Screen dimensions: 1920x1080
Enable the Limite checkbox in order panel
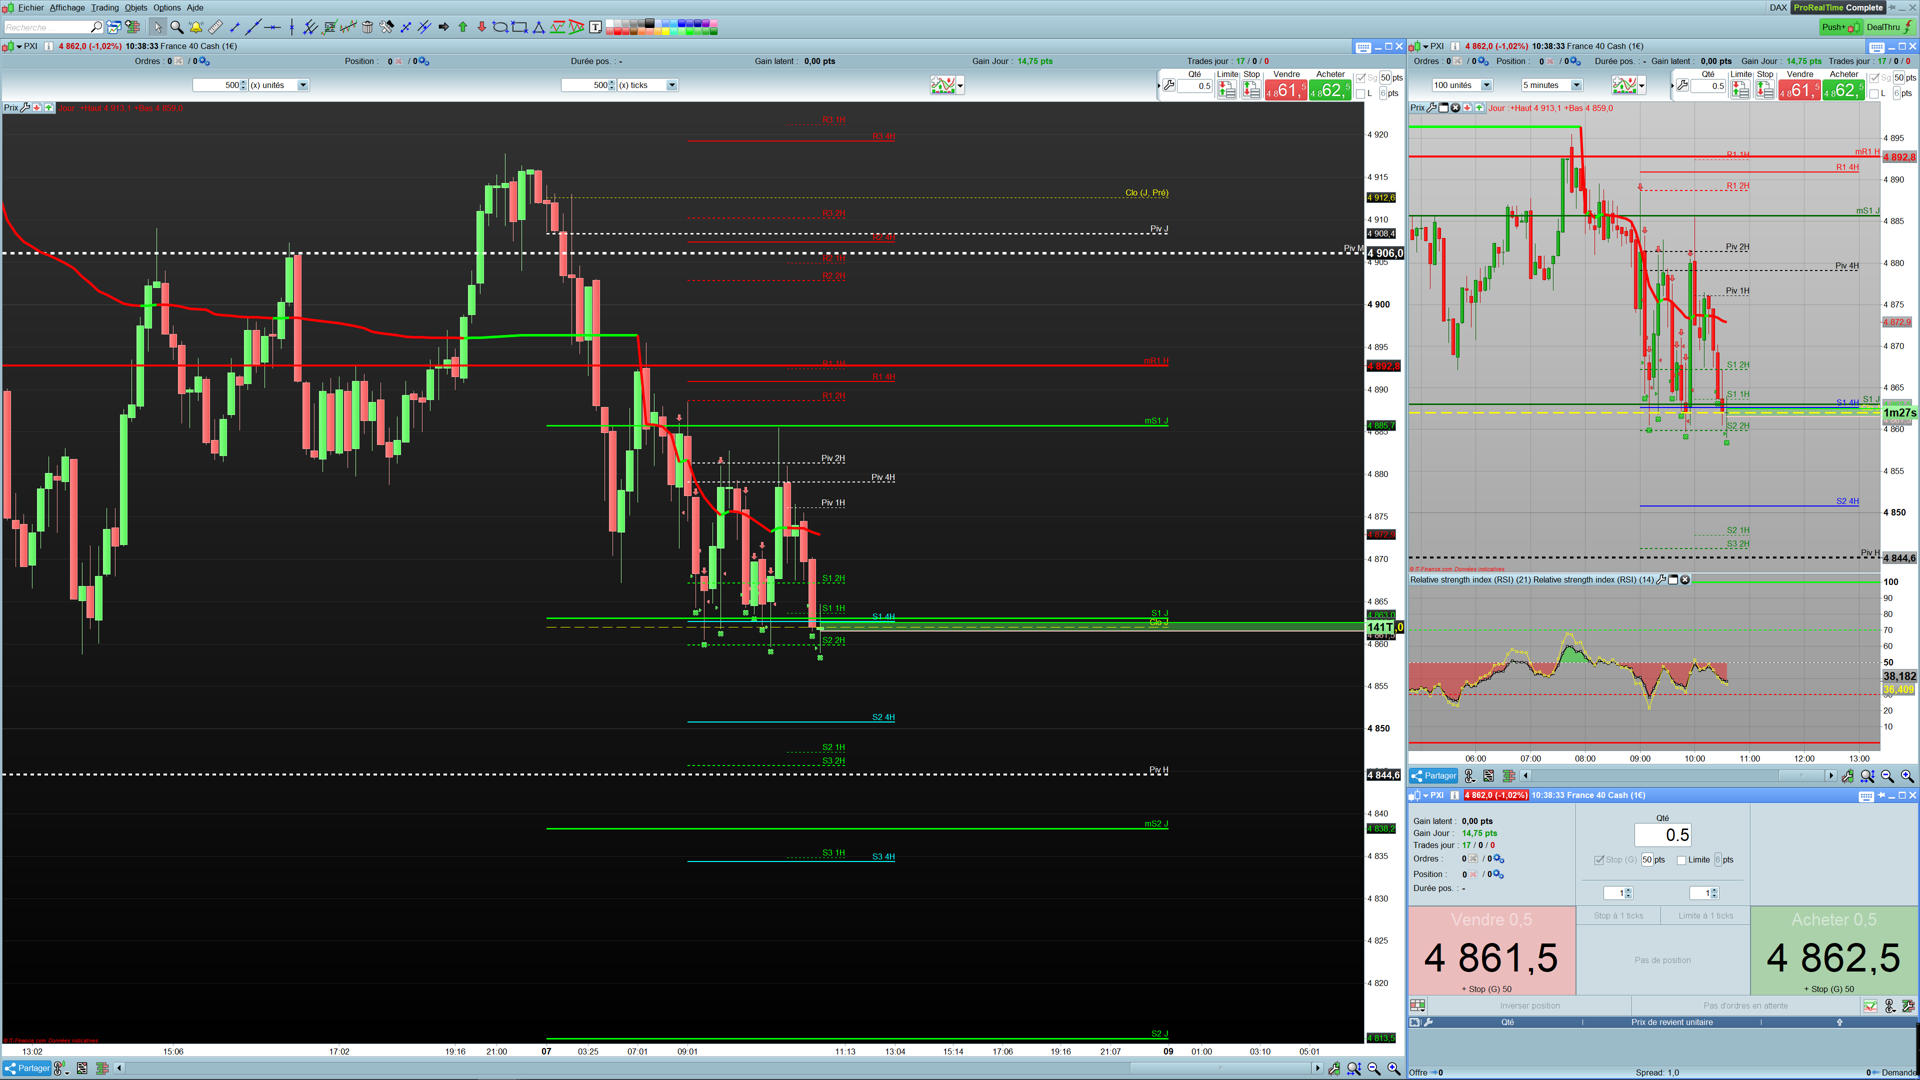(1682, 860)
